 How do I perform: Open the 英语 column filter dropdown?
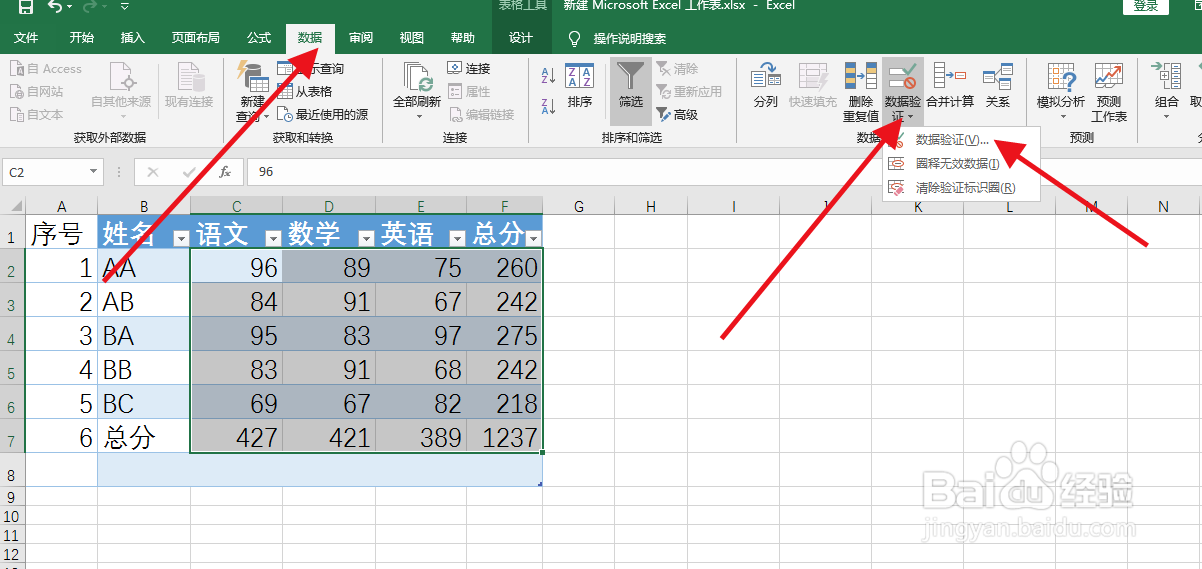pyautogui.click(x=457, y=238)
